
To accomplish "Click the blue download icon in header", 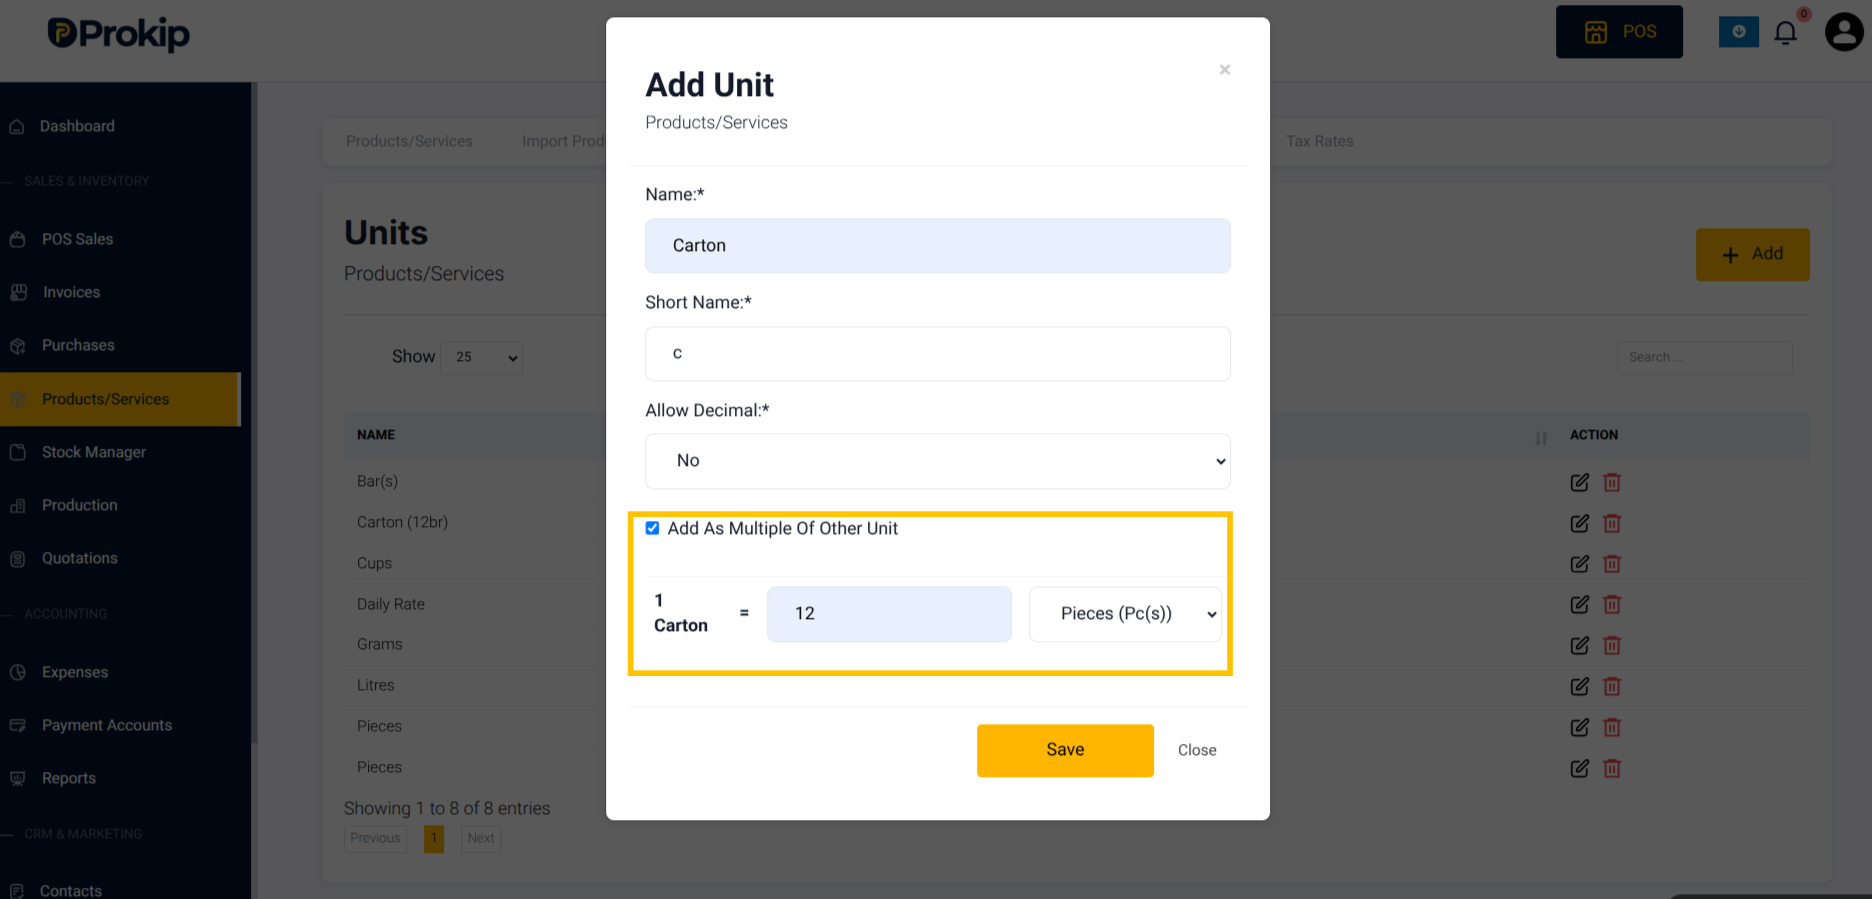I will point(1738,31).
